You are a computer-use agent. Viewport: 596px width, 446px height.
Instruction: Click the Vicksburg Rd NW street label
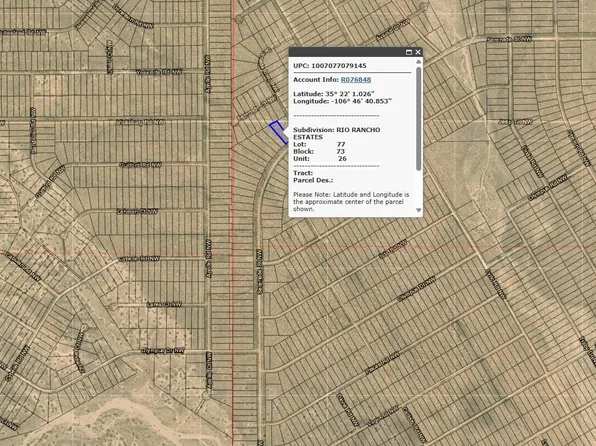(140, 122)
